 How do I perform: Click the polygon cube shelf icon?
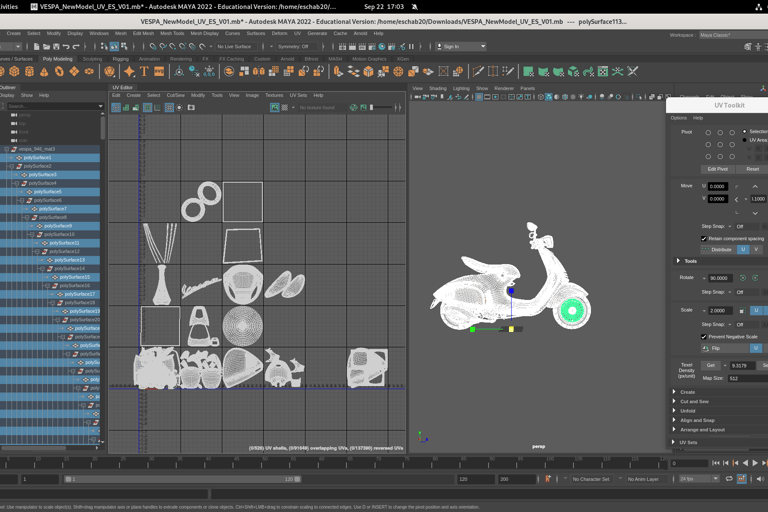click(15, 72)
